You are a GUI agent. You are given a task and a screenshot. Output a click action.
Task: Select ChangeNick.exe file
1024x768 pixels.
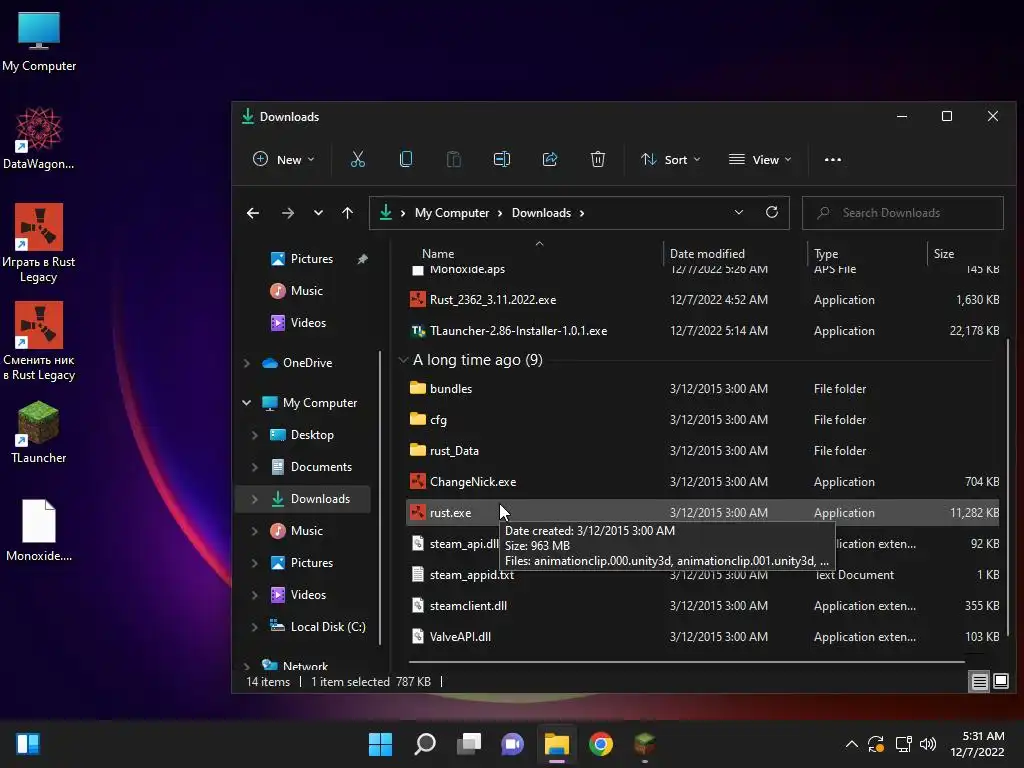(703, 482)
